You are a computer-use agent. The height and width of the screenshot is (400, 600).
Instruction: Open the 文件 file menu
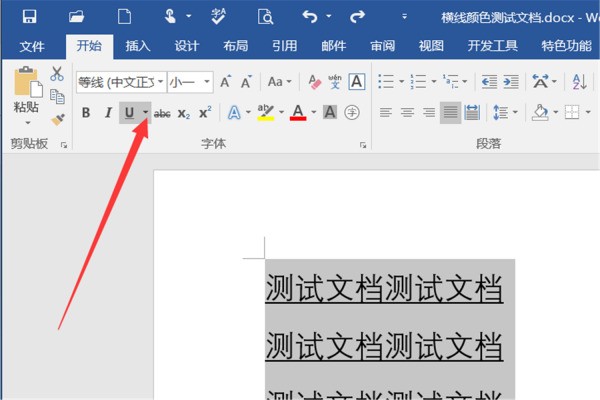[32, 46]
